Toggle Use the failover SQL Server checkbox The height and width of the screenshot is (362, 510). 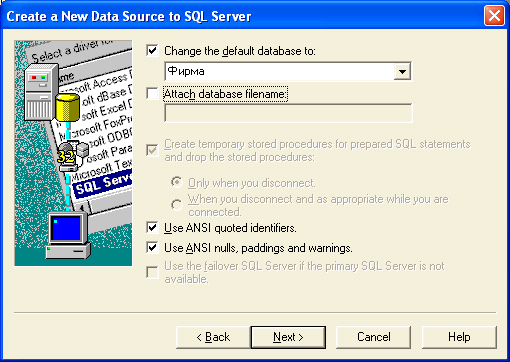(x=152, y=272)
